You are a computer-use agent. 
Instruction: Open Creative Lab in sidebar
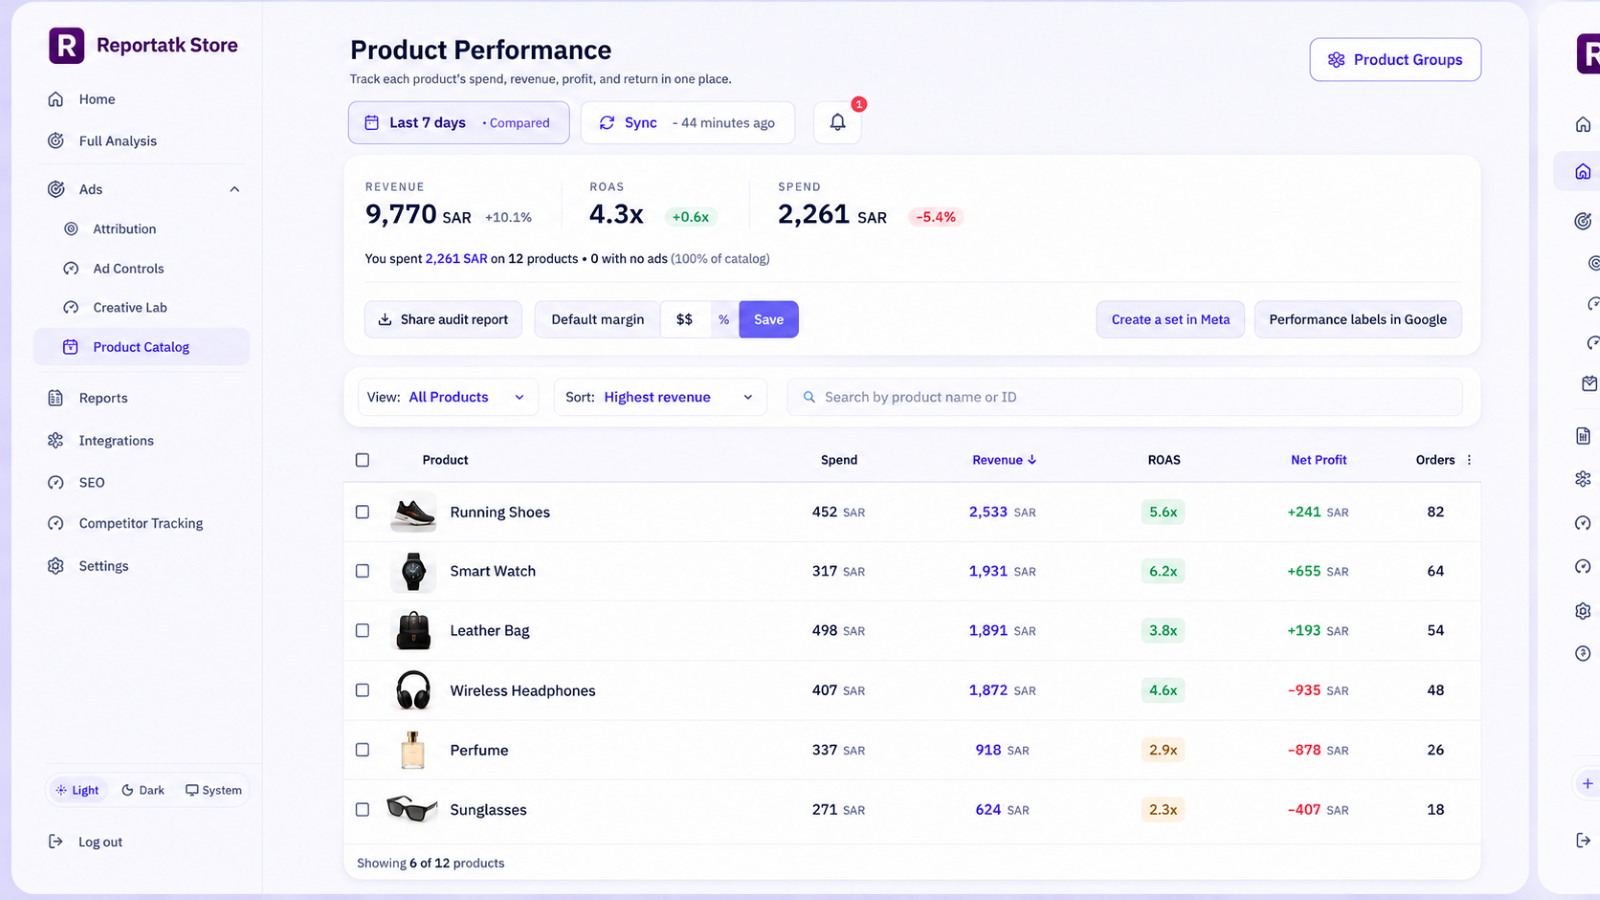click(130, 307)
